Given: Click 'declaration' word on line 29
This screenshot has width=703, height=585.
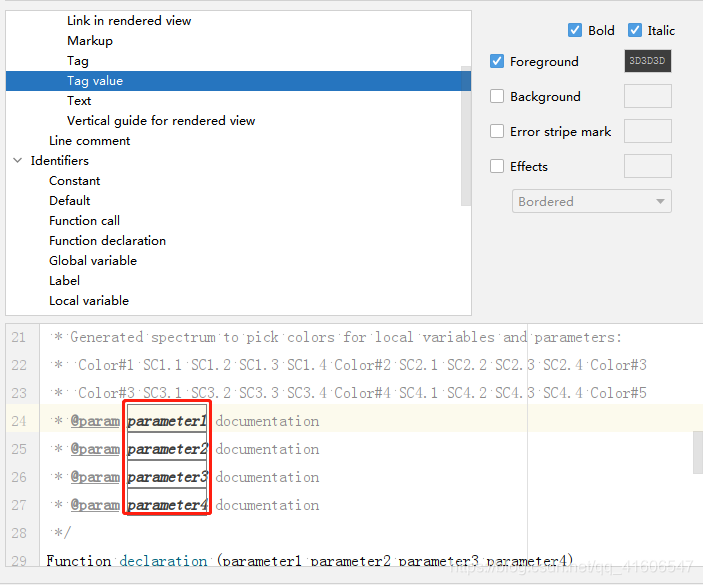Looking at the screenshot, I should (163, 561).
